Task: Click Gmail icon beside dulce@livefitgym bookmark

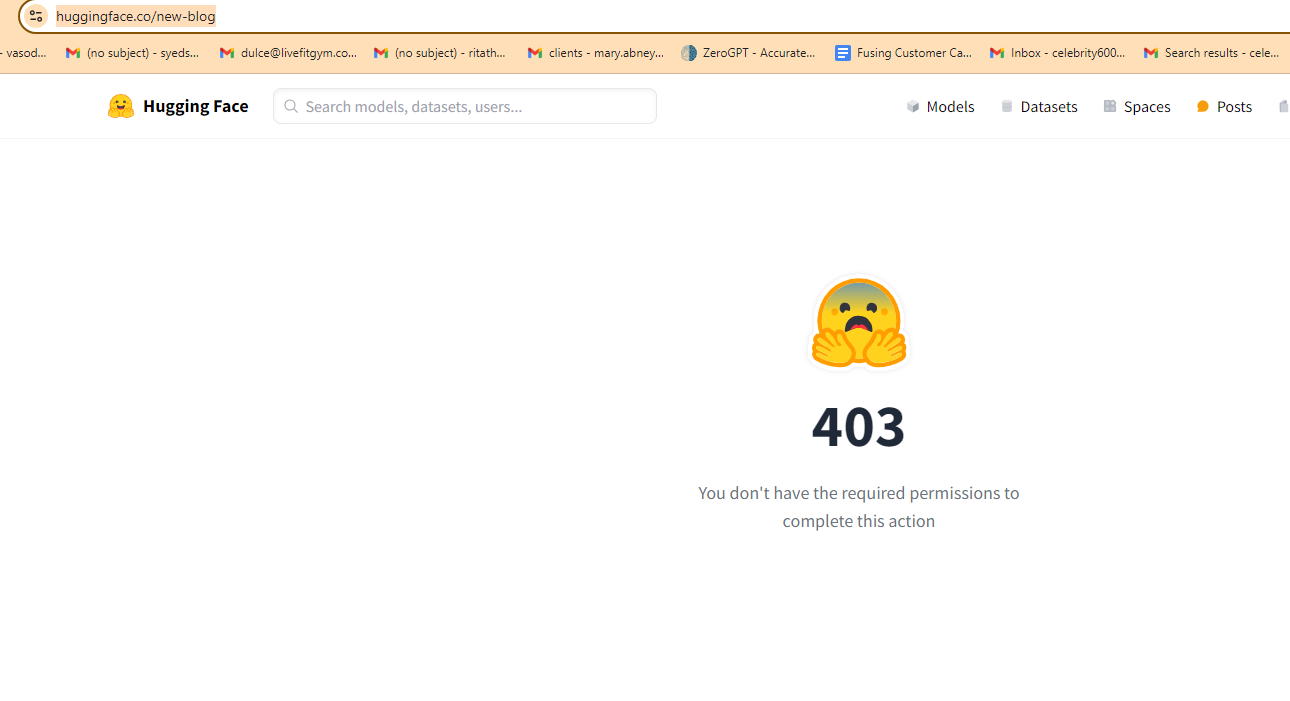Action: 227,53
